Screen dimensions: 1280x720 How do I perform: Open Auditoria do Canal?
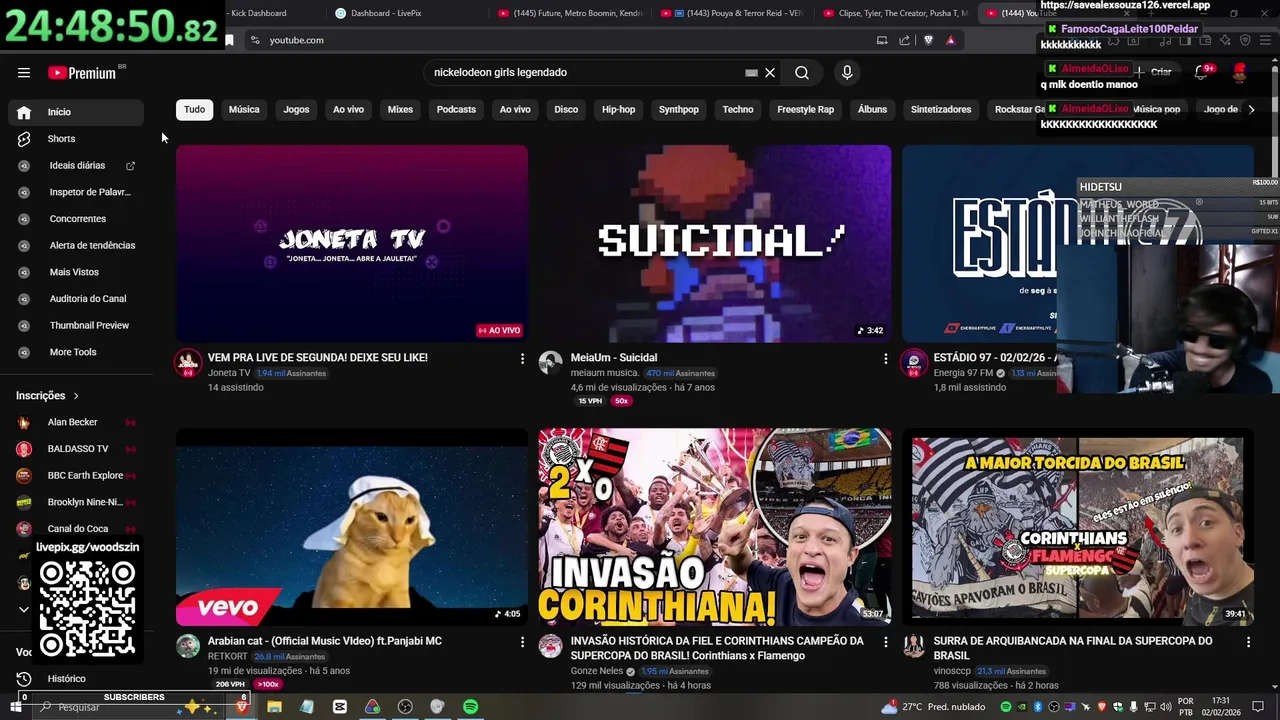click(x=76, y=299)
